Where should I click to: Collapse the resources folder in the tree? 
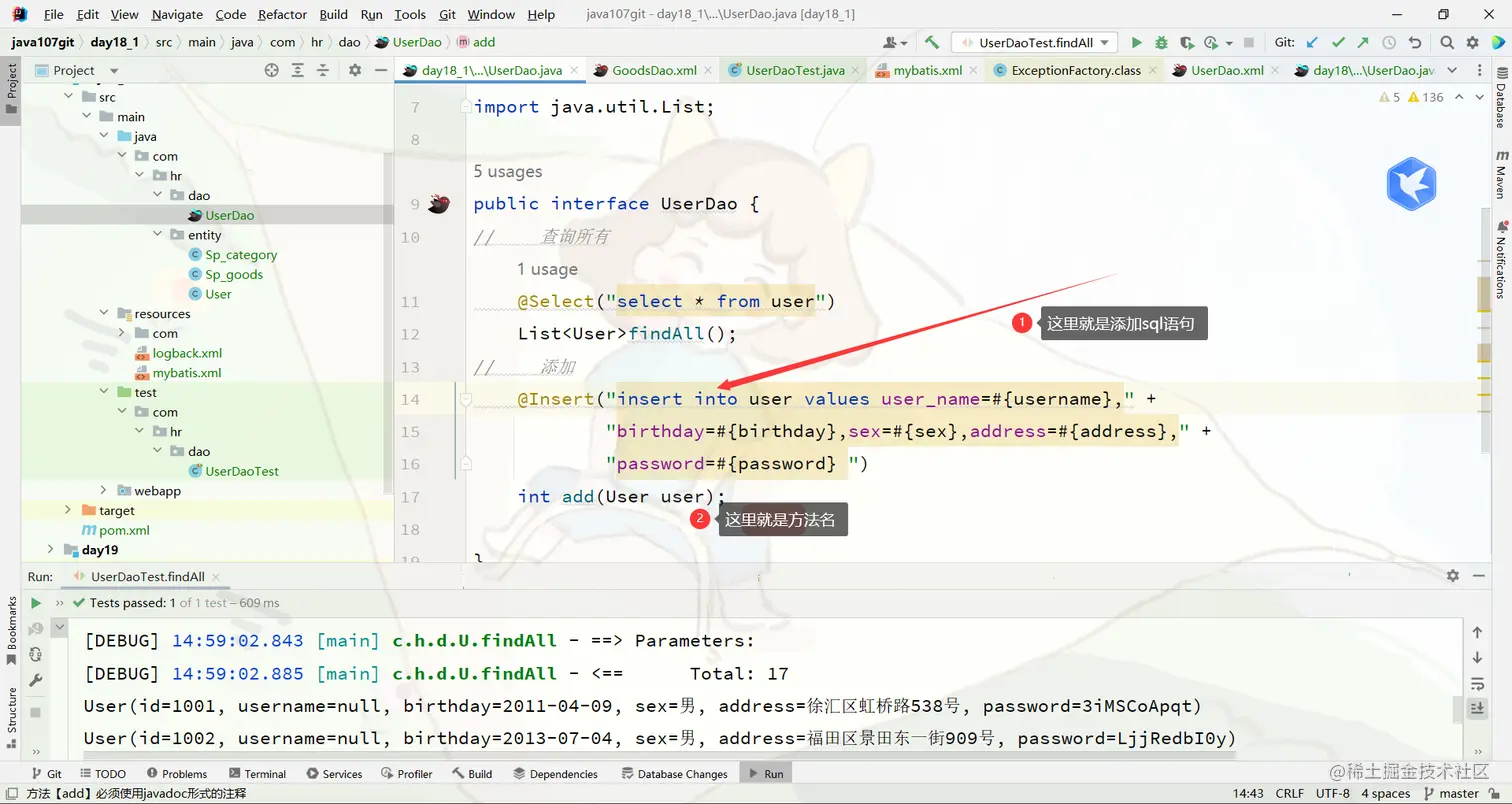click(x=105, y=314)
